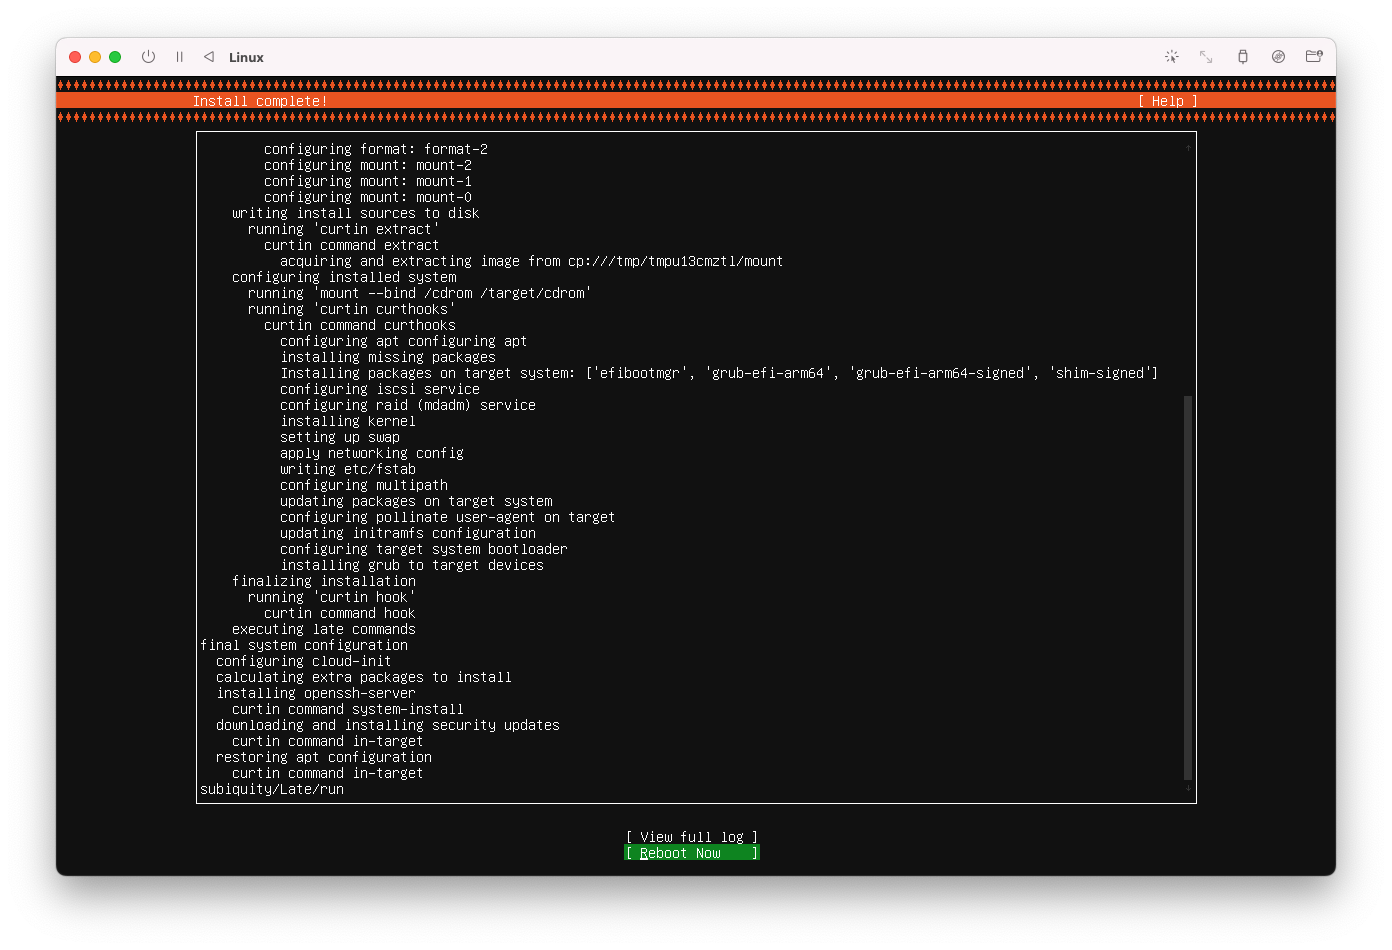
Task: Click line 'updating packages on target system'
Action: [416, 501]
